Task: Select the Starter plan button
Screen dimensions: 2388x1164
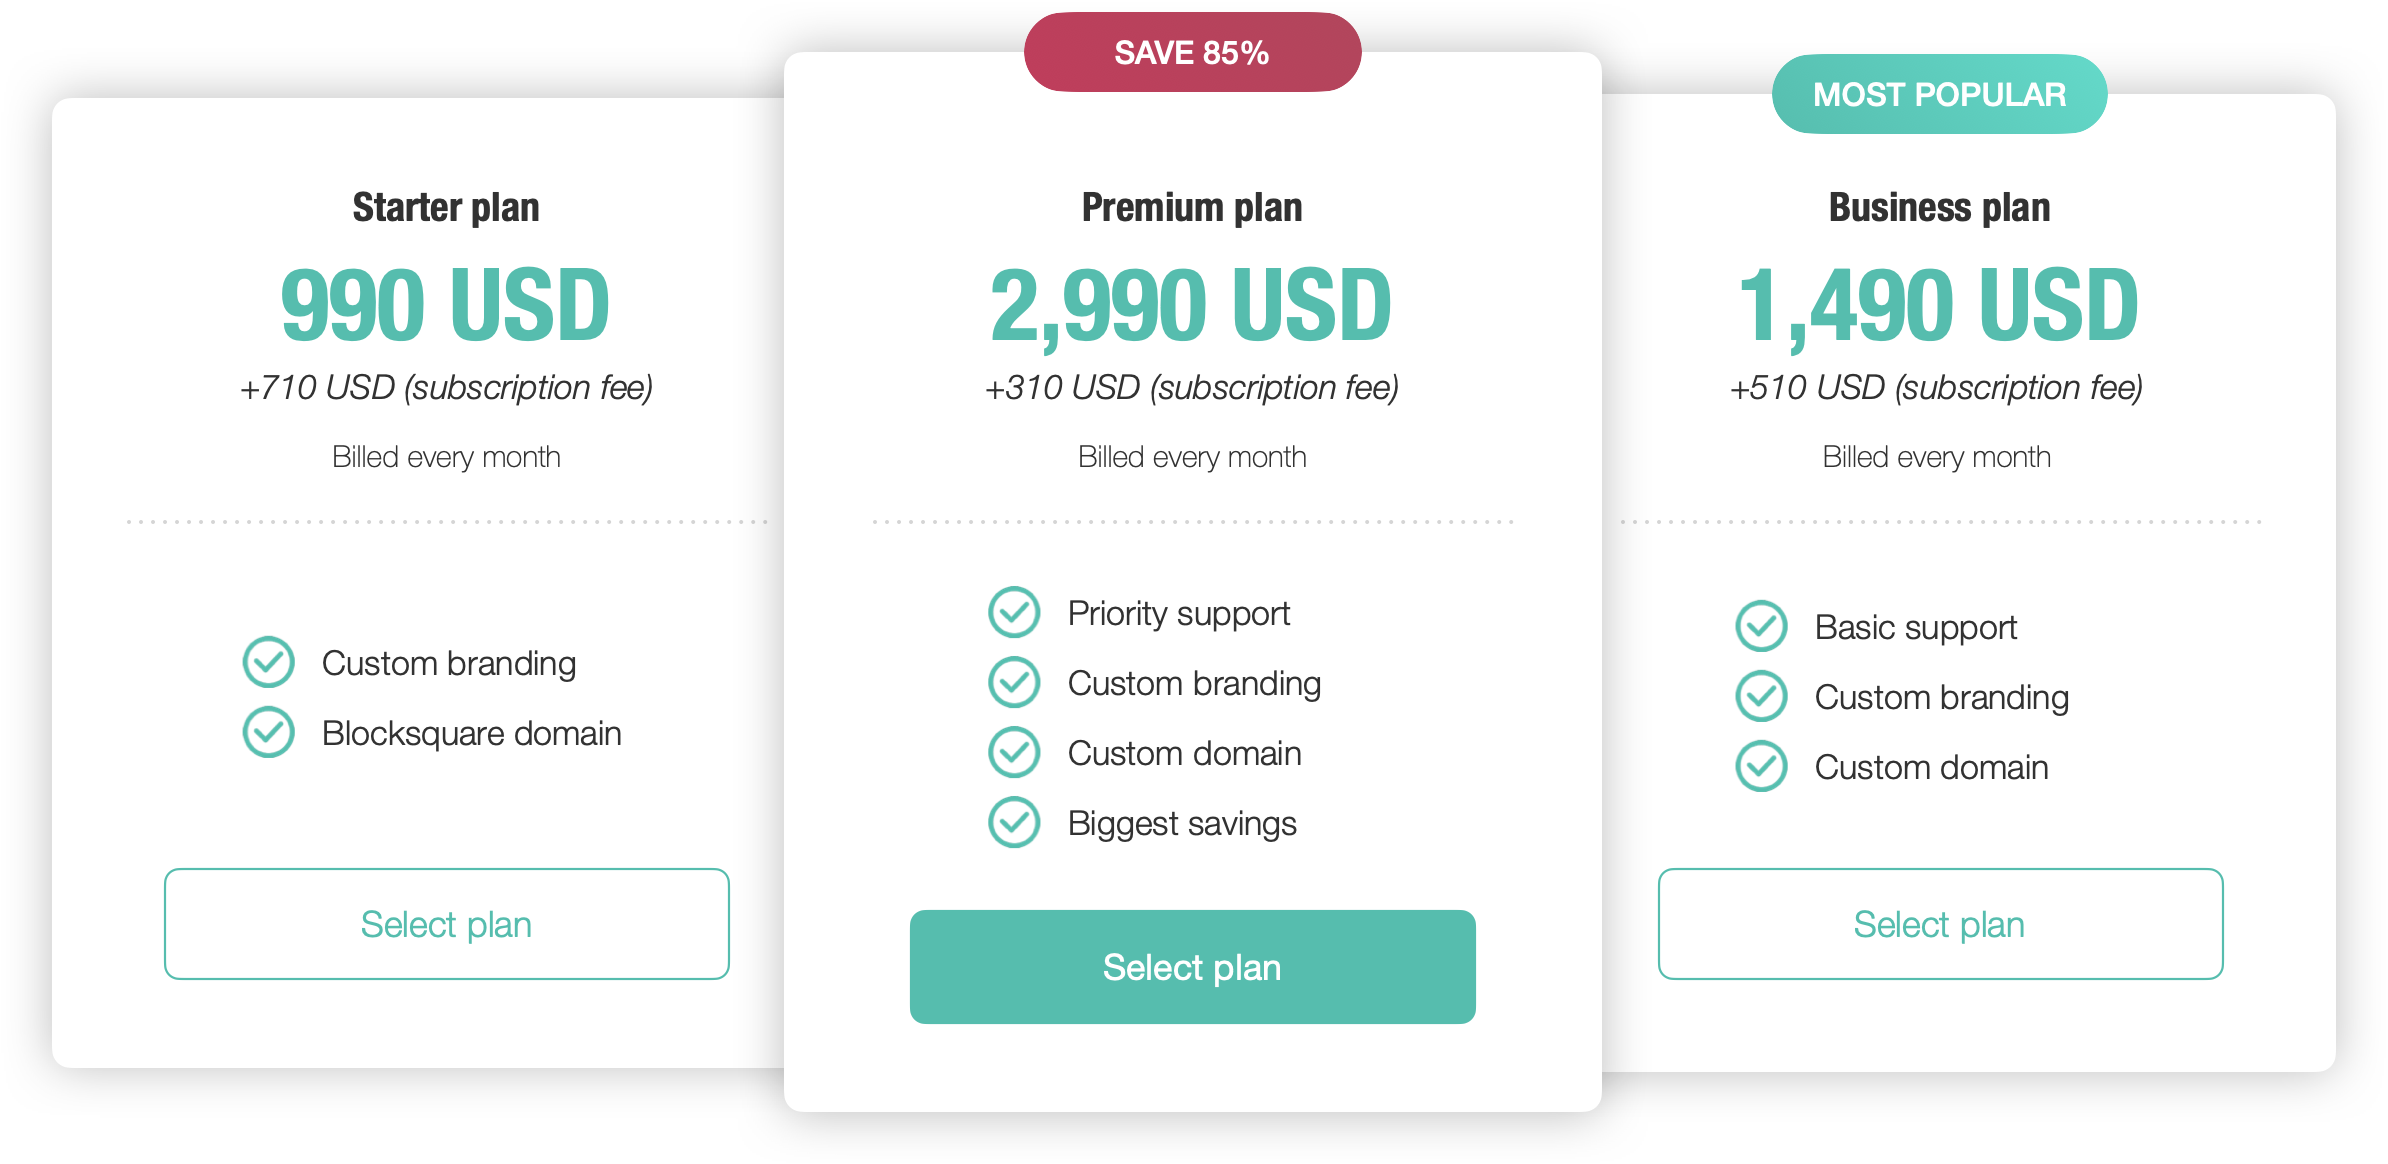Action: click(446, 924)
